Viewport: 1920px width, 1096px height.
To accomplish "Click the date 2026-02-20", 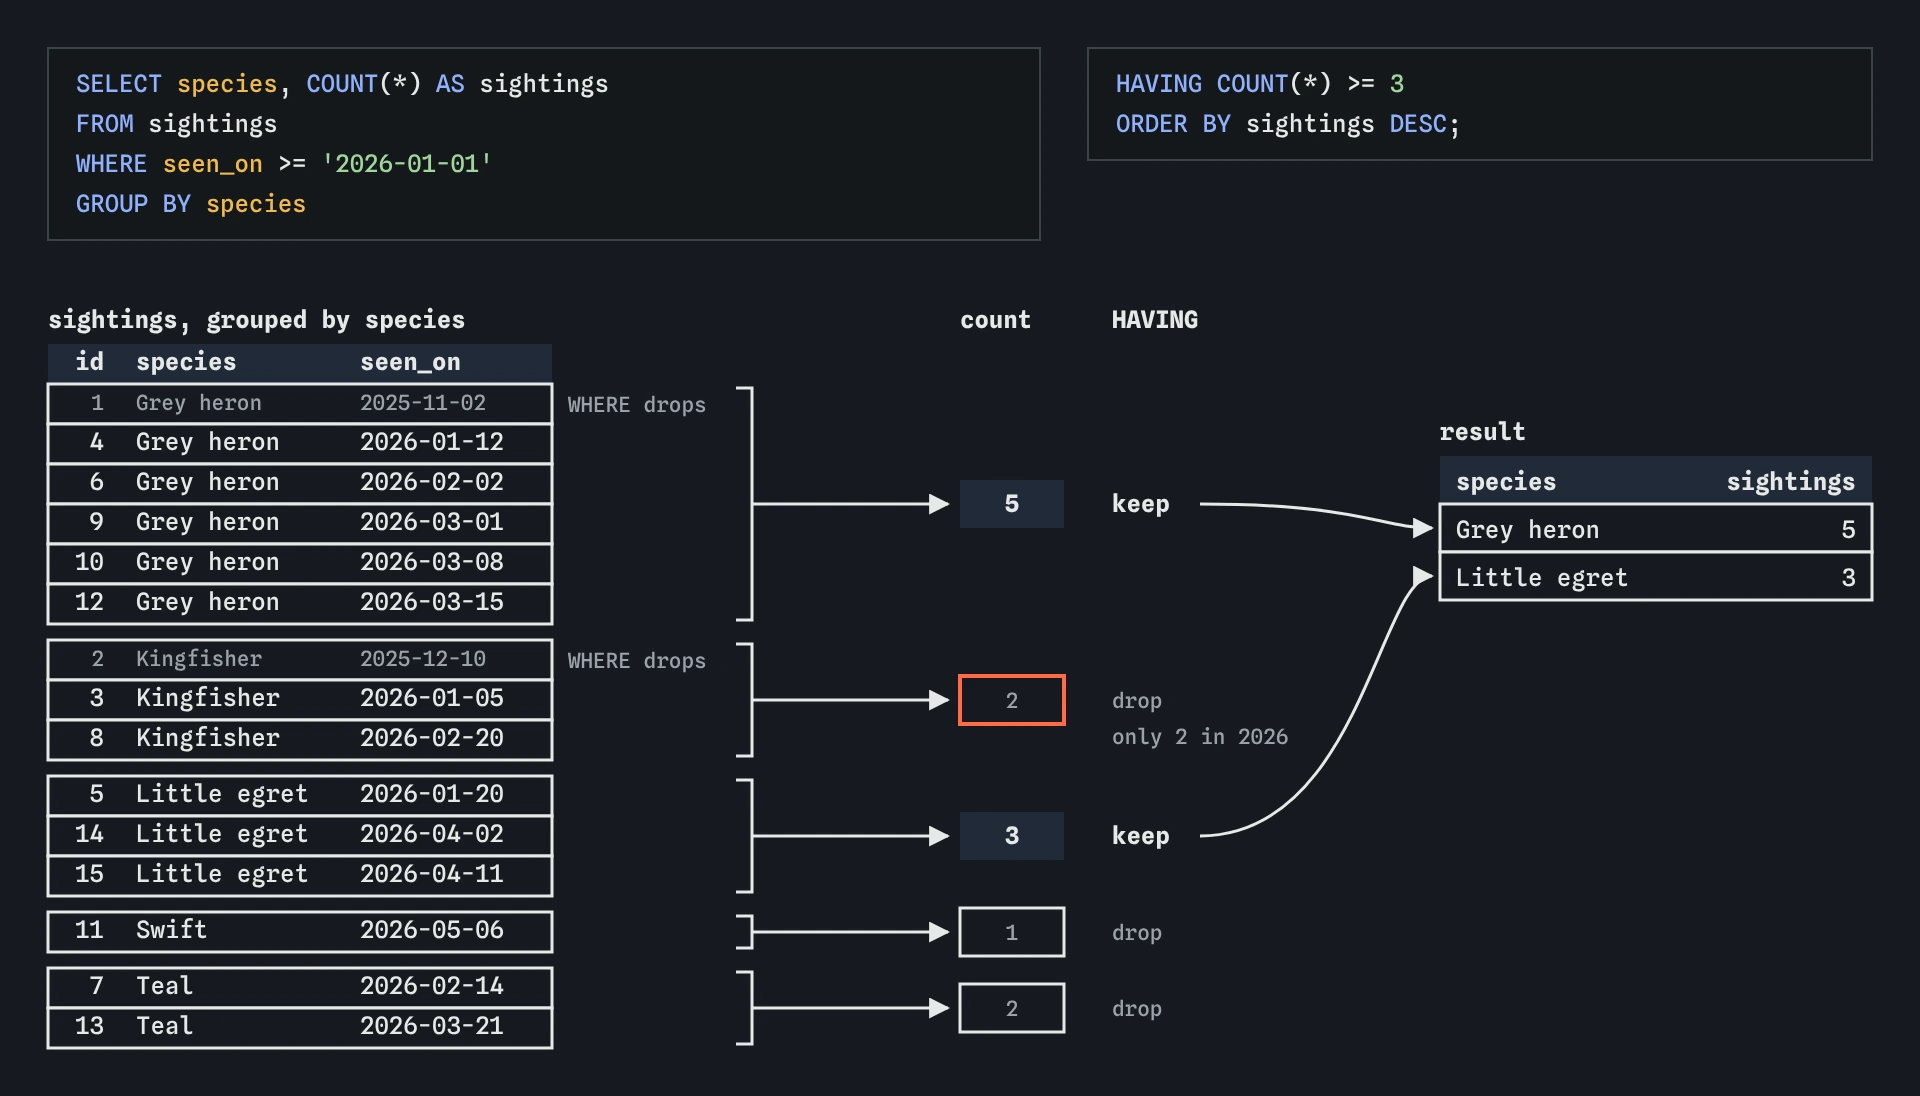I will click(431, 738).
